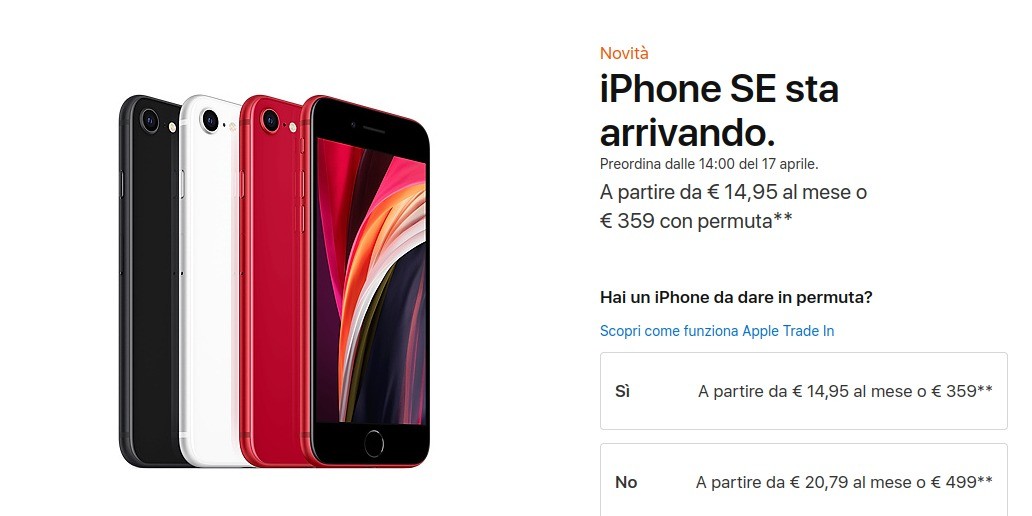The image size is (1032, 516).
Task: Click the earpiece speaker on front iPhone
Action: point(374,128)
